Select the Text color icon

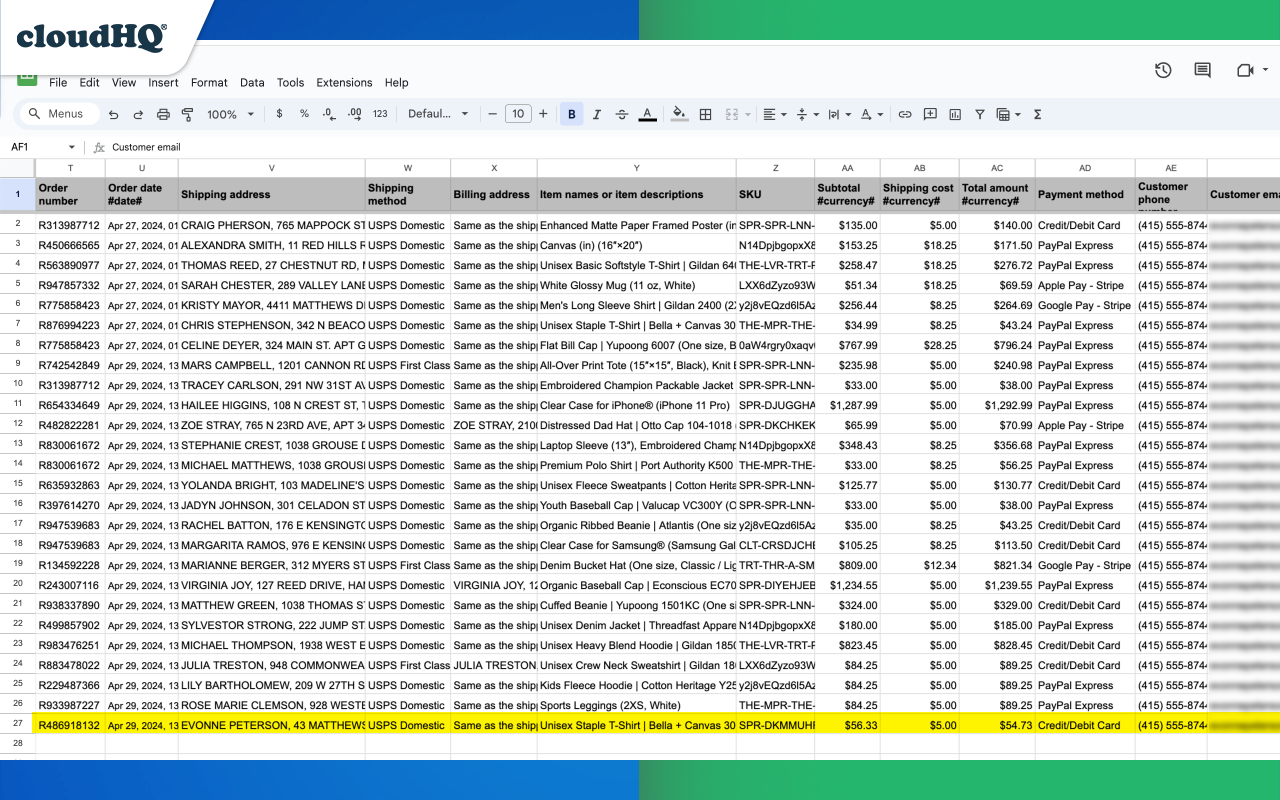coord(647,114)
